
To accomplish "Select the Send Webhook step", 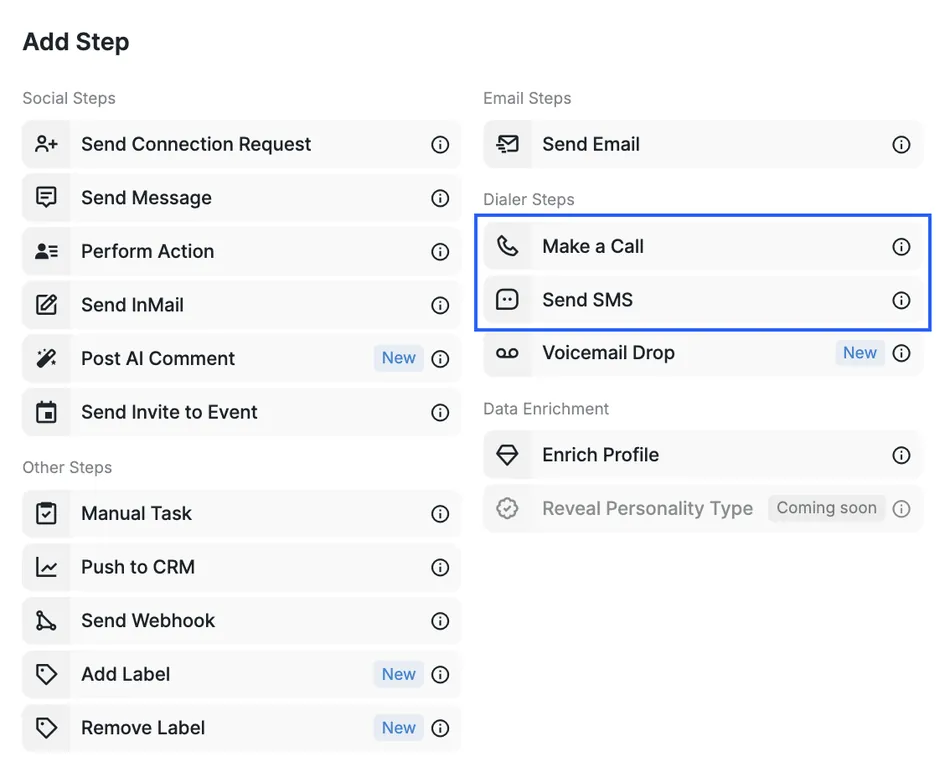I will [241, 621].
